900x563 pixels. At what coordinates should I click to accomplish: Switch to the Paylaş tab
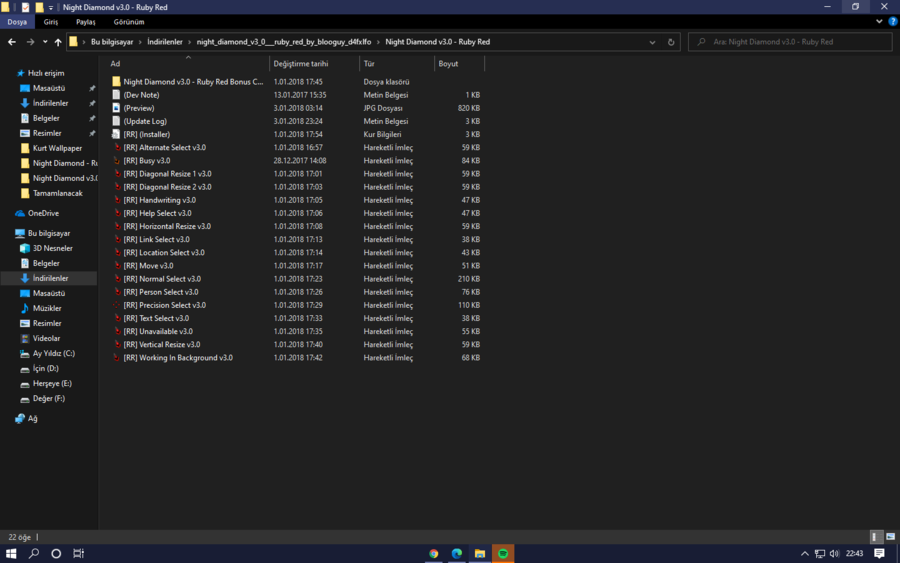(86, 22)
